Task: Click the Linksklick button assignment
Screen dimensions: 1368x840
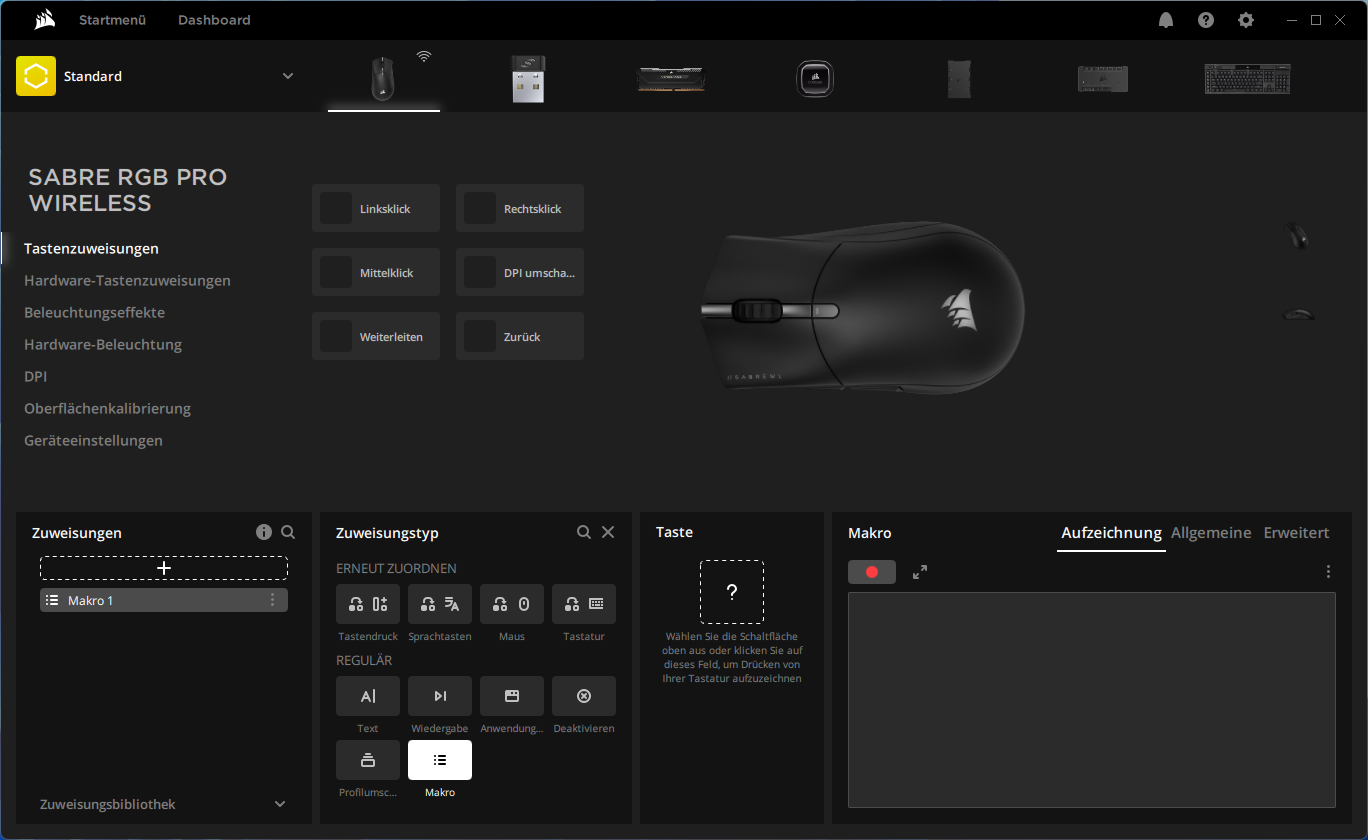Action: click(376, 209)
